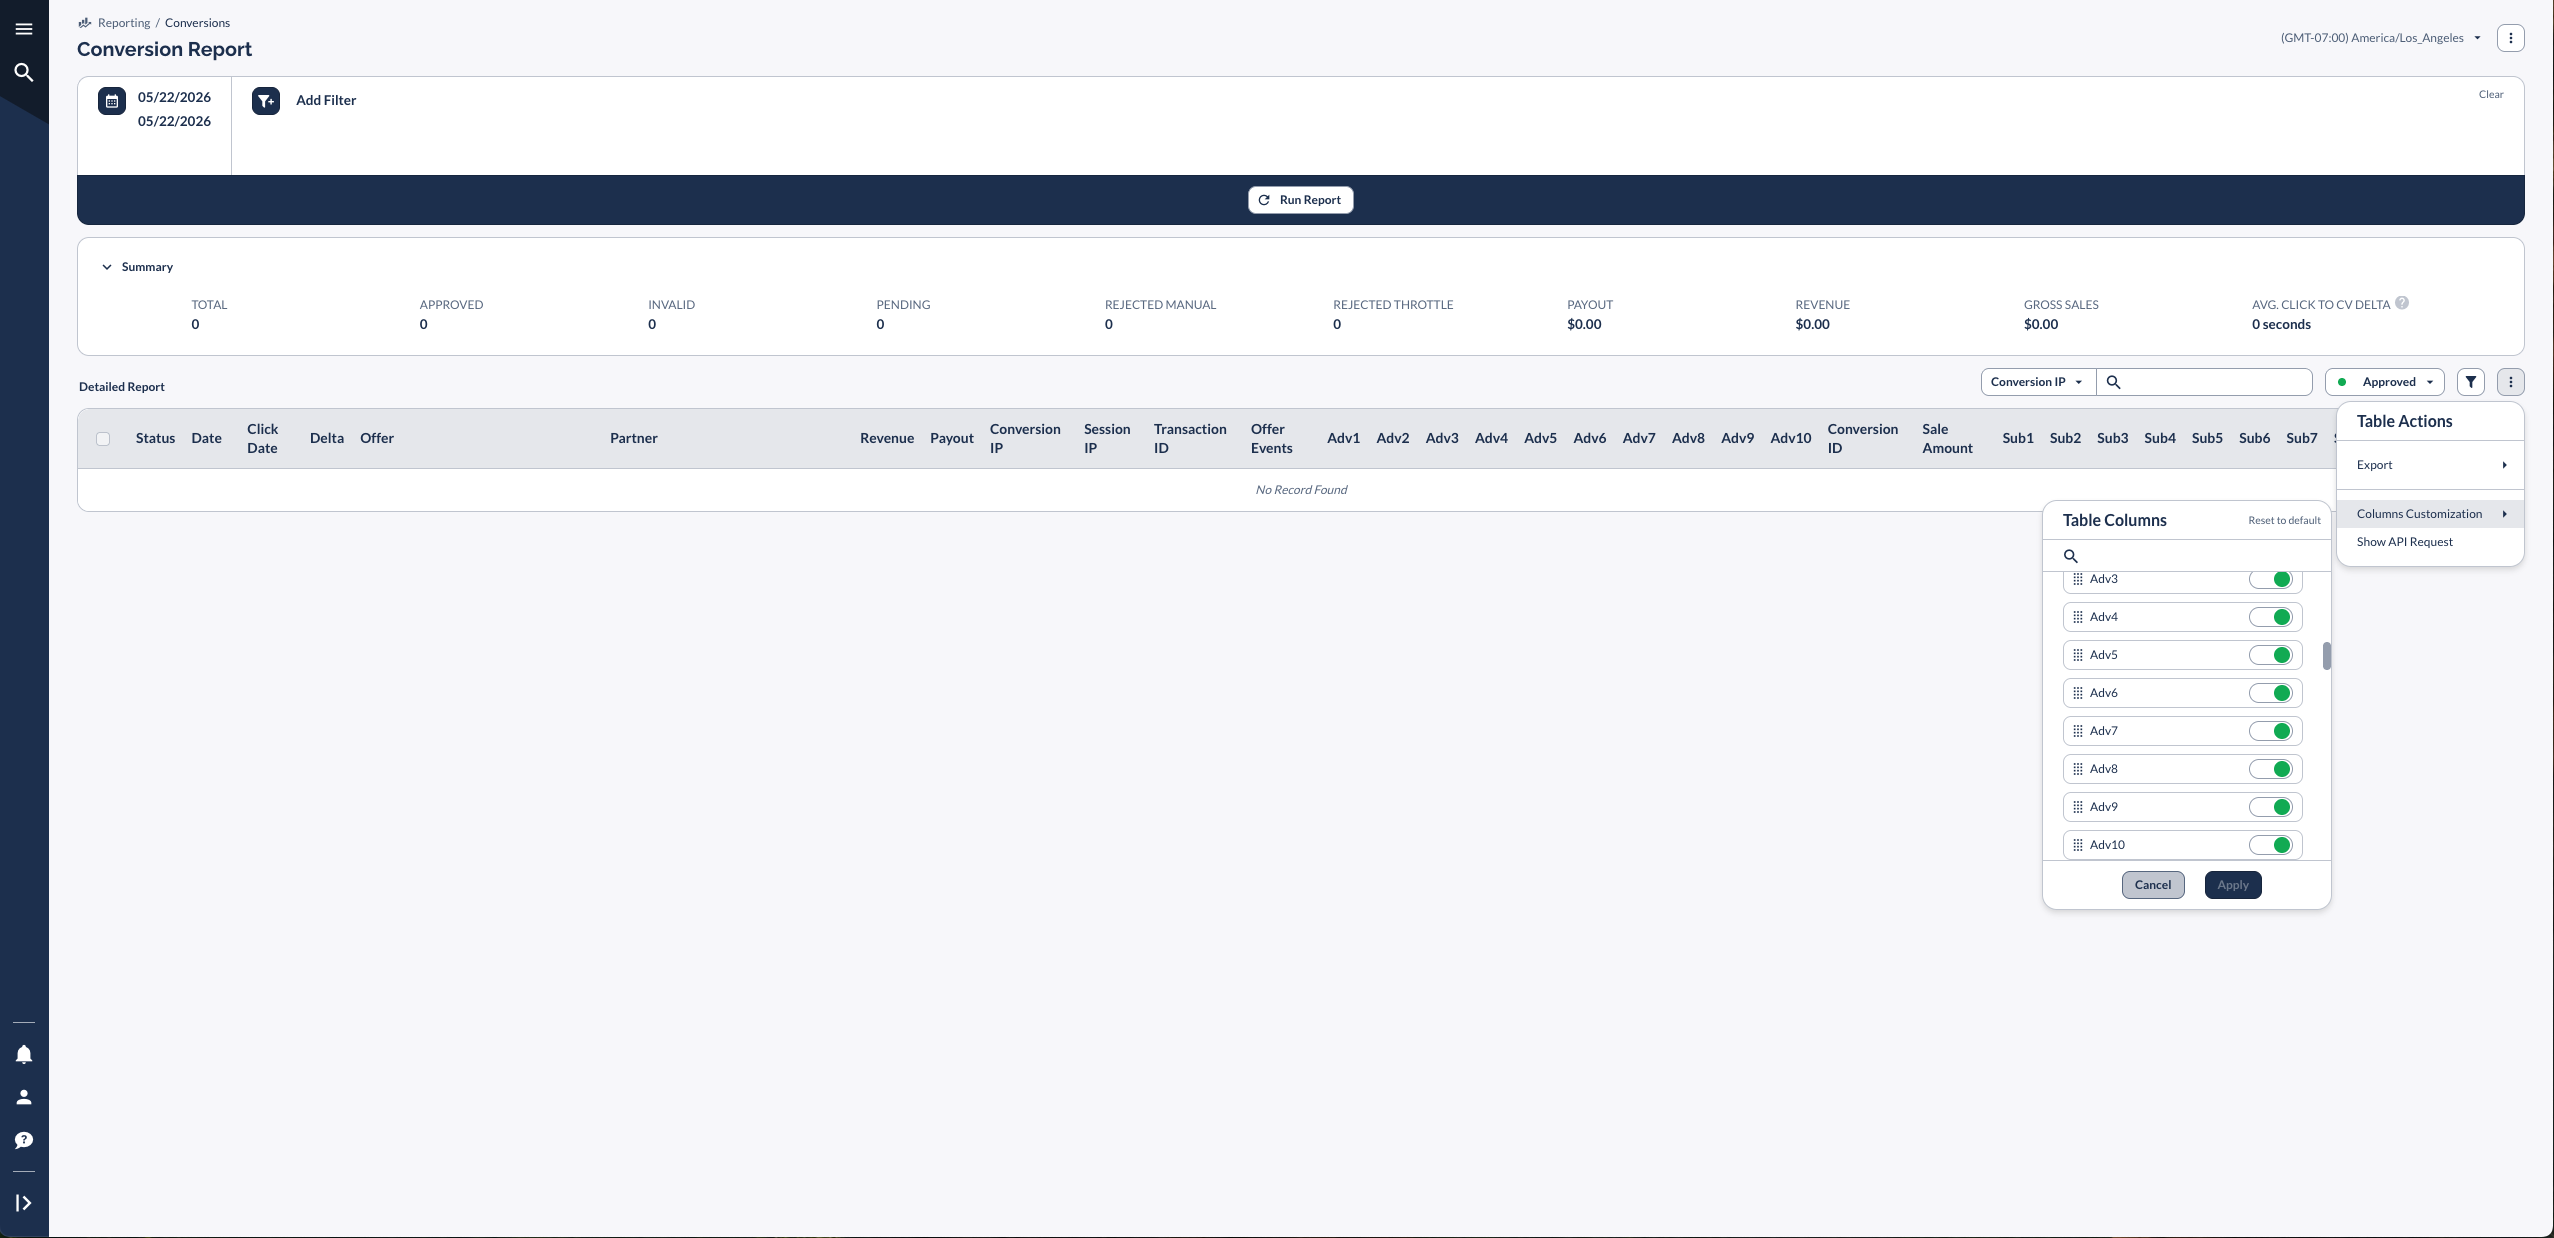
Task: Open the timezone dropdown
Action: pyautogui.click(x=2381, y=38)
